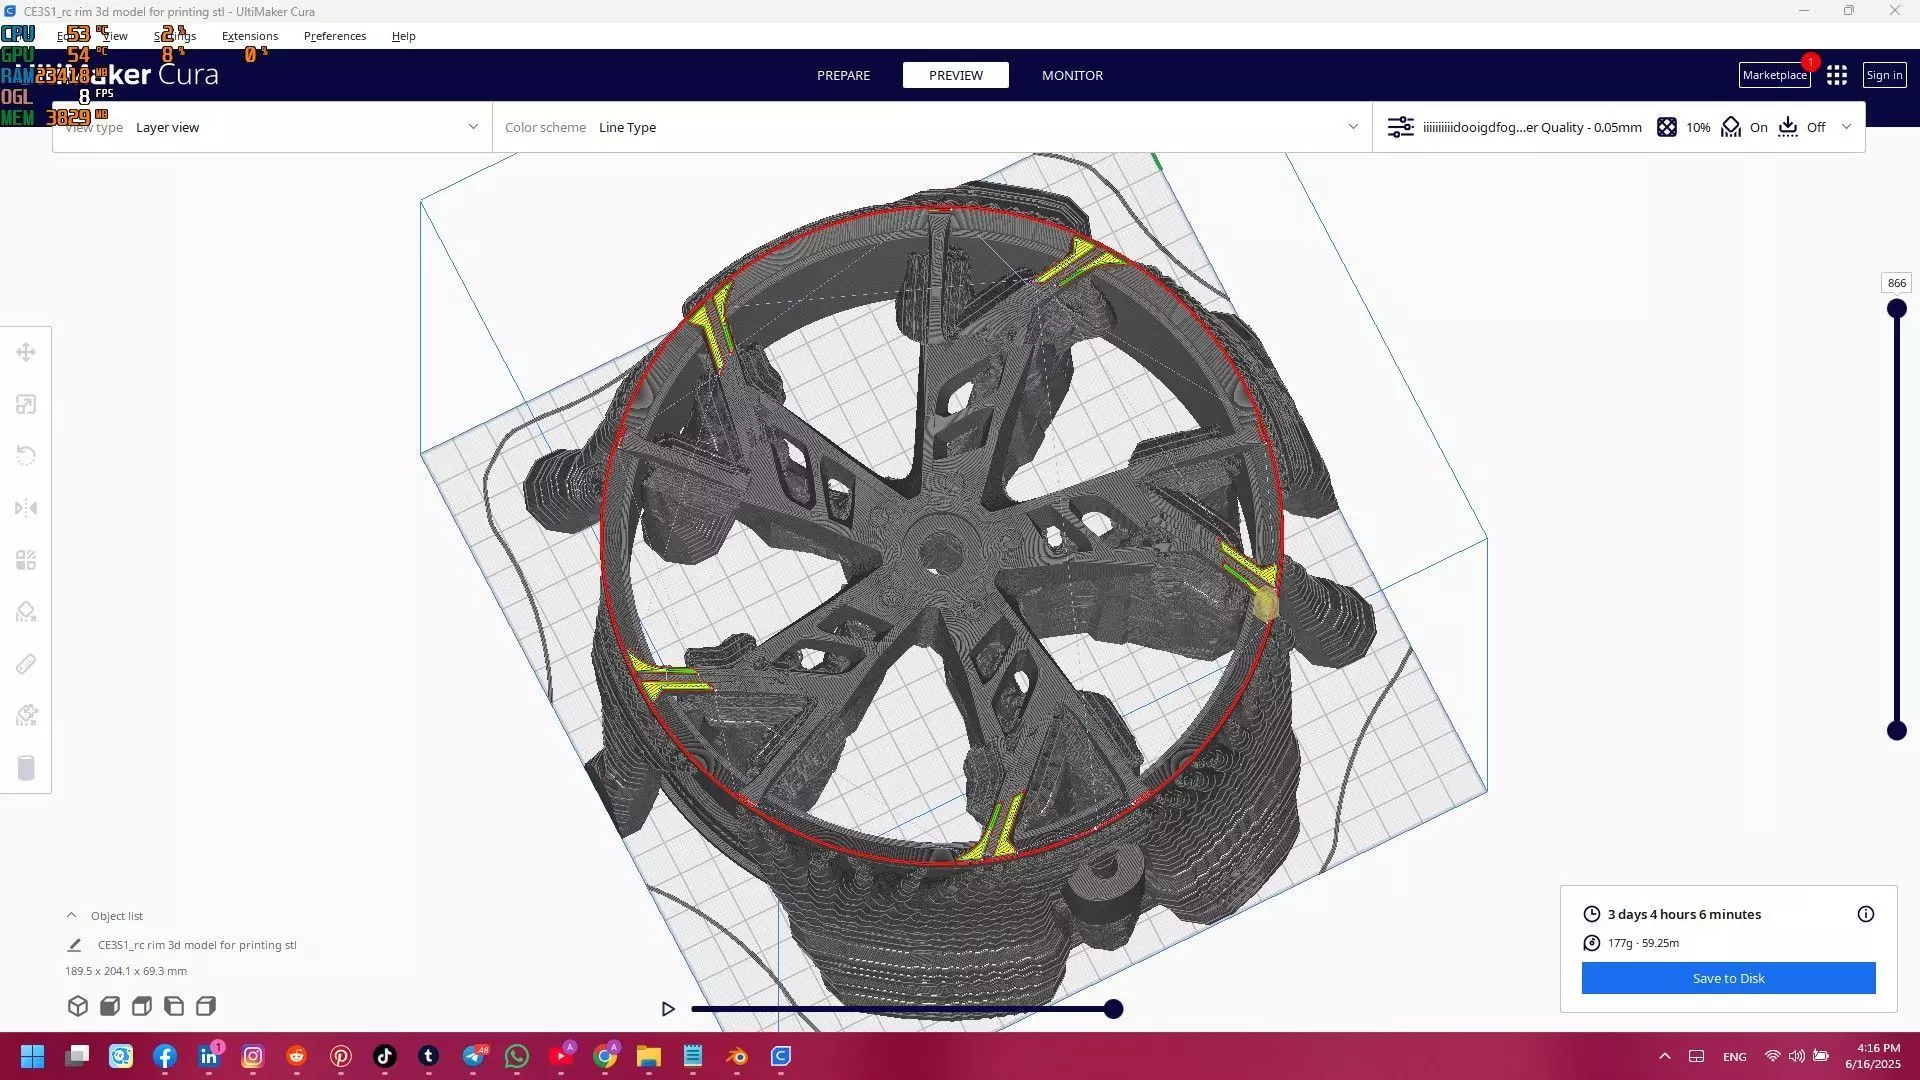Expand the print settings panel chevron
The height and width of the screenshot is (1080, 1920).
pyautogui.click(x=1846, y=127)
